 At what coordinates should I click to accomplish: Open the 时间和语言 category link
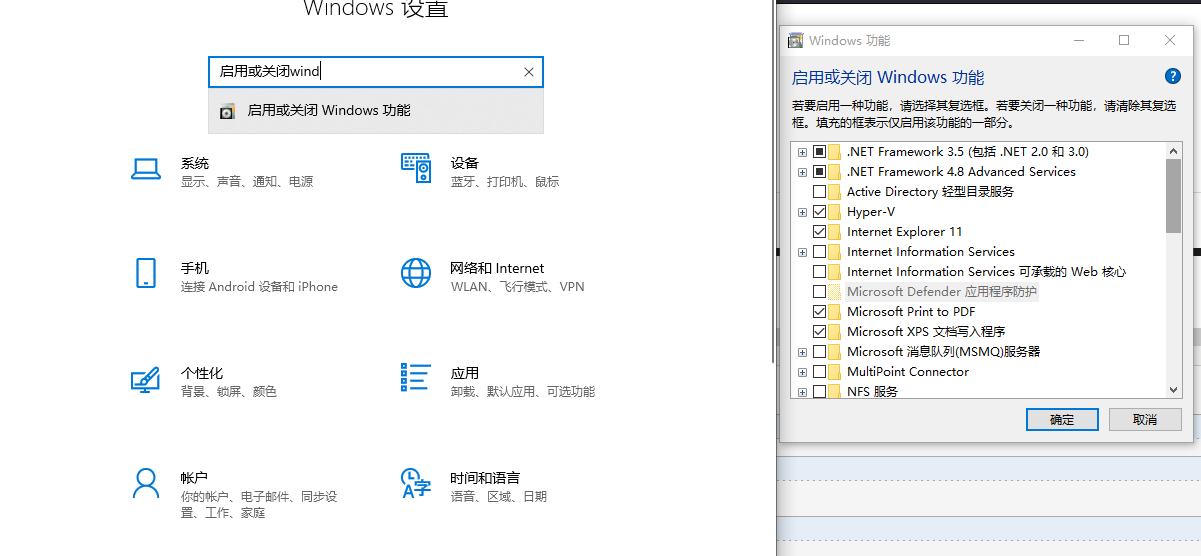[485, 478]
